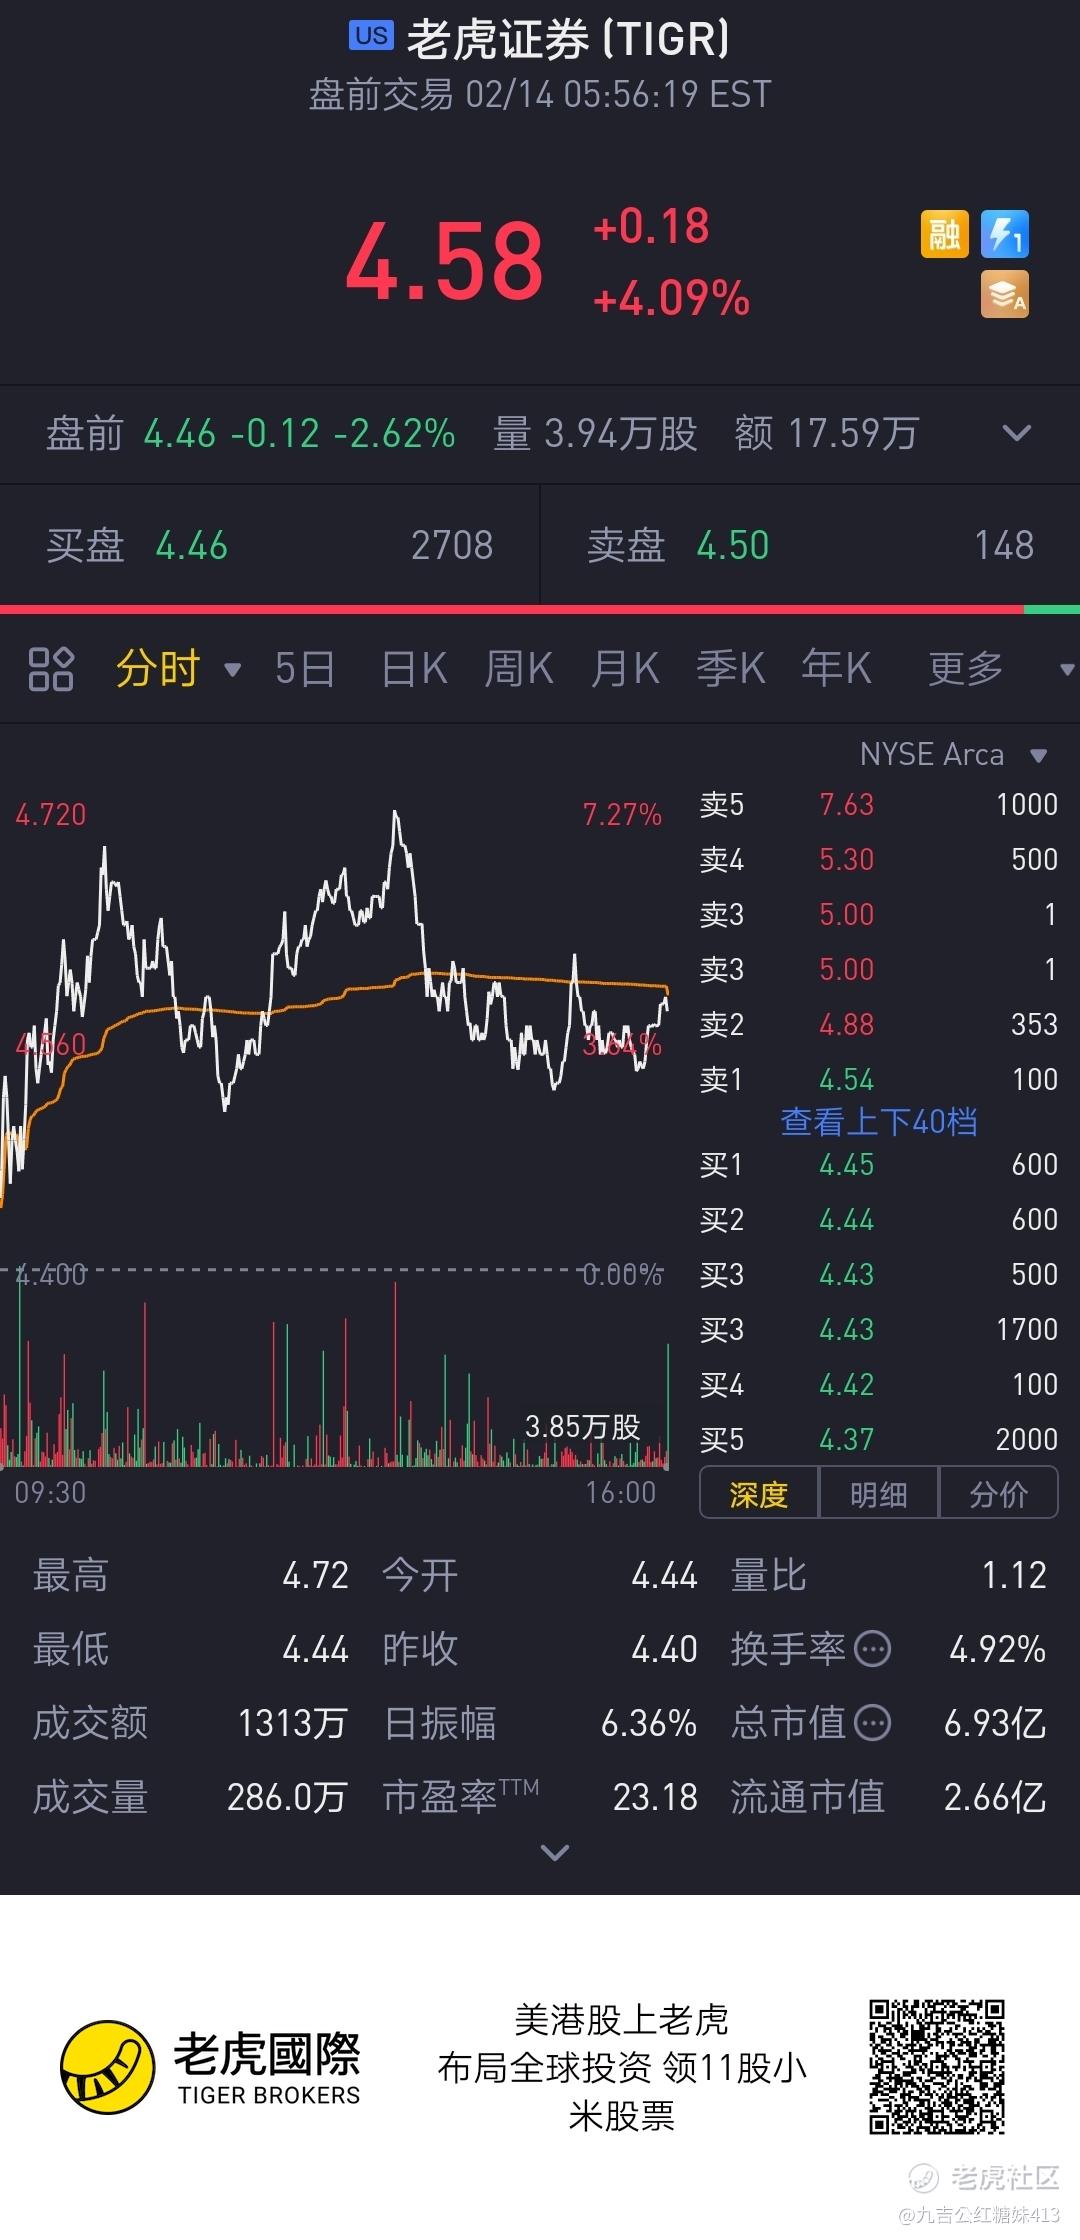
Task: Select the 明细 details tab
Action: click(x=878, y=1494)
